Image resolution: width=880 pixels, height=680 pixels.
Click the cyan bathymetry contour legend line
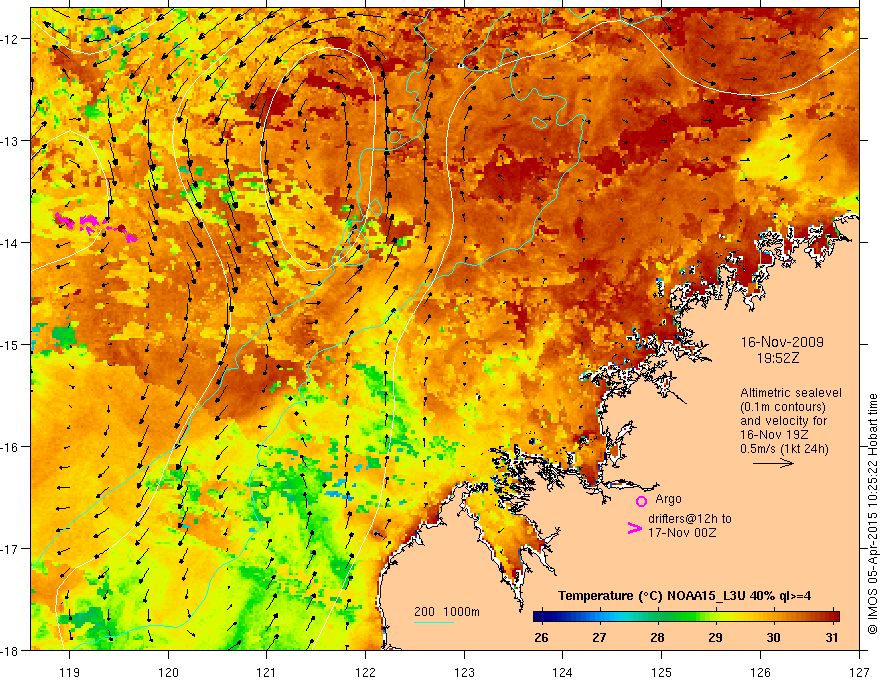pyautogui.click(x=433, y=622)
